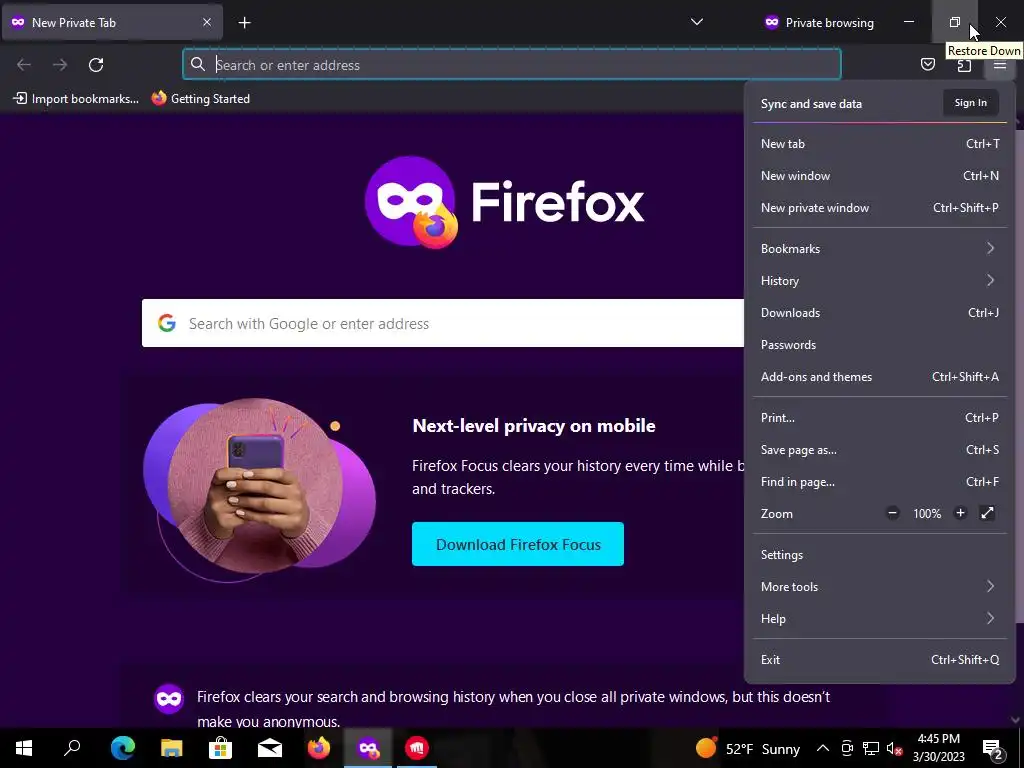Zoom out with the minus button

pos(893,513)
